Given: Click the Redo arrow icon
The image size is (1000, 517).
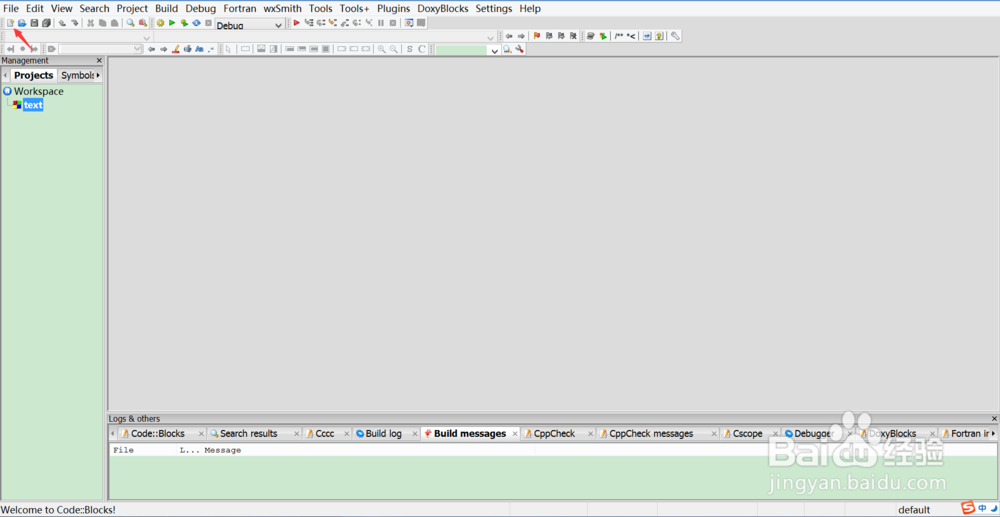Looking at the screenshot, I should click(x=75, y=23).
